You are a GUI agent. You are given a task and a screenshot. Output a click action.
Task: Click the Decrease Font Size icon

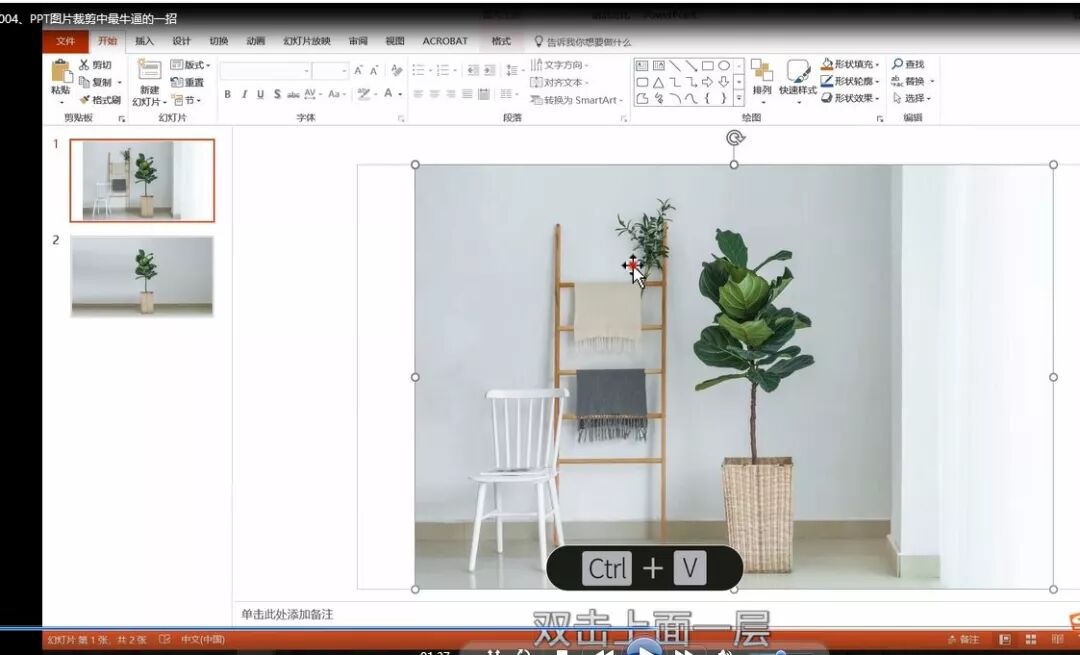[x=374, y=70]
